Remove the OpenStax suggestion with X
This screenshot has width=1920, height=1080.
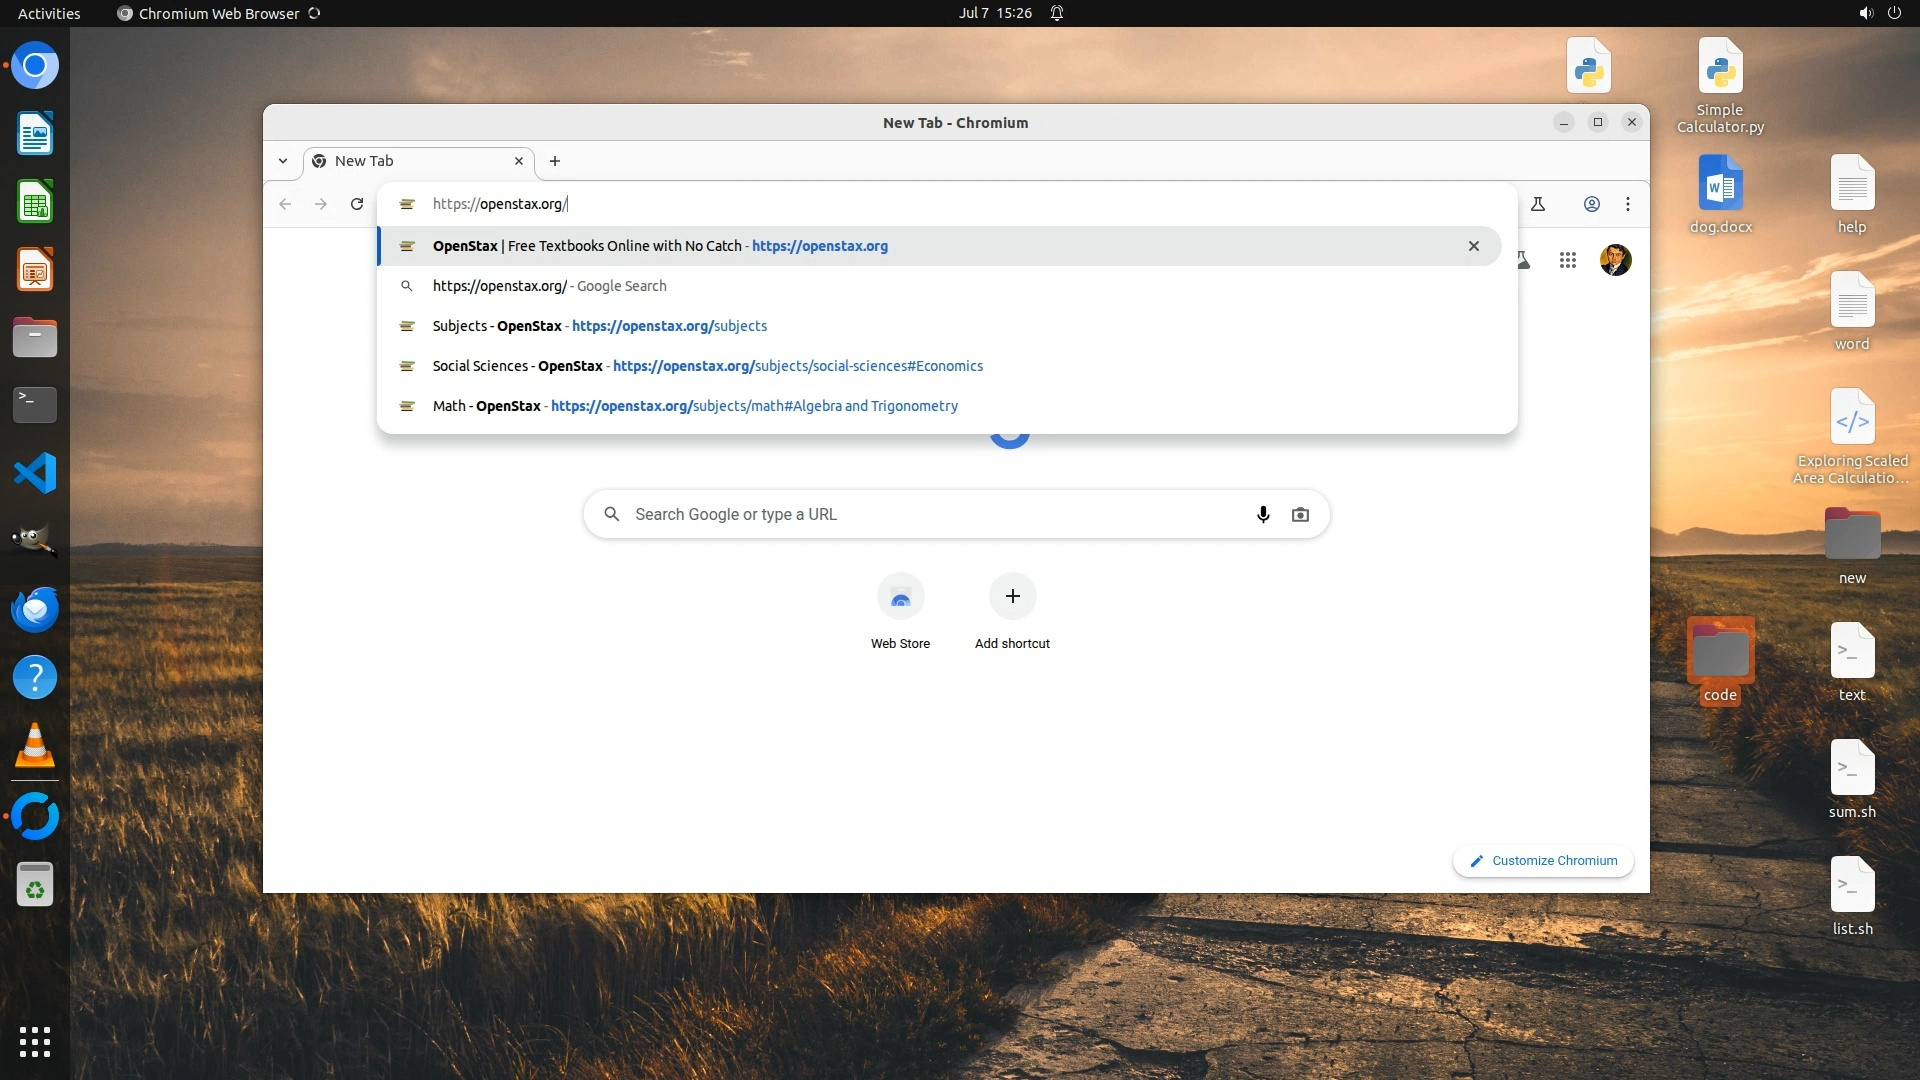pyautogui.click(x=1473, y=246)
